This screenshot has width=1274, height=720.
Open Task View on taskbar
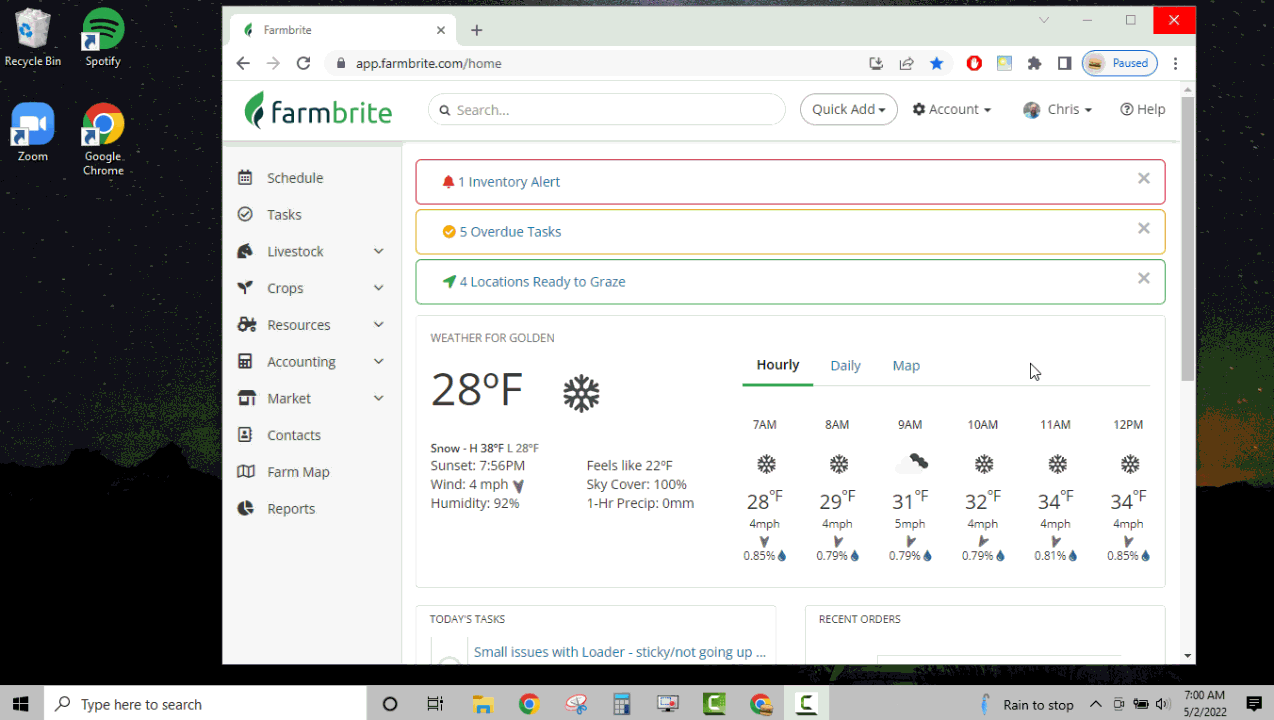click(x=435, y=704)
